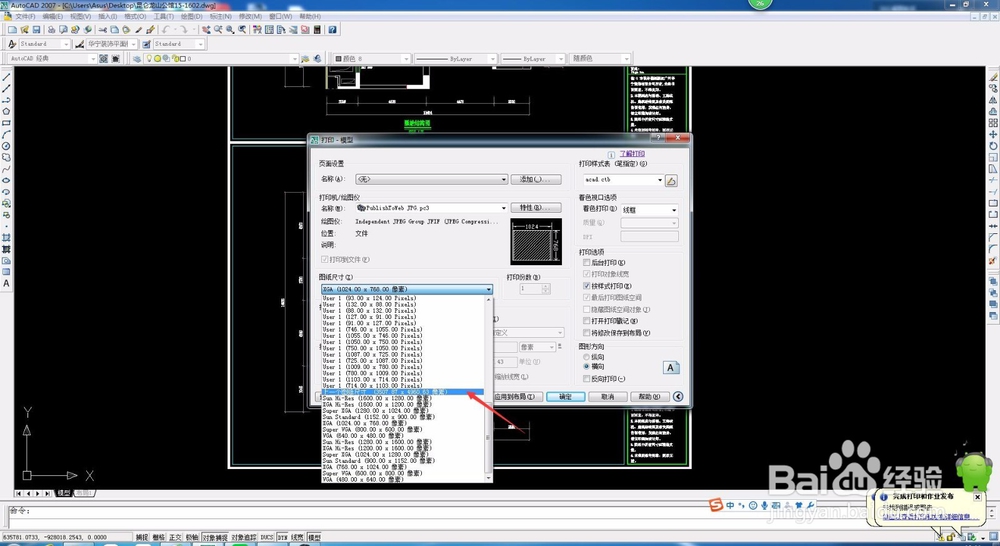This screenshot has width=1000, height=546.
Task: Check the 将修改保存到布局 checkbox
Action: (x=587, y=332)
